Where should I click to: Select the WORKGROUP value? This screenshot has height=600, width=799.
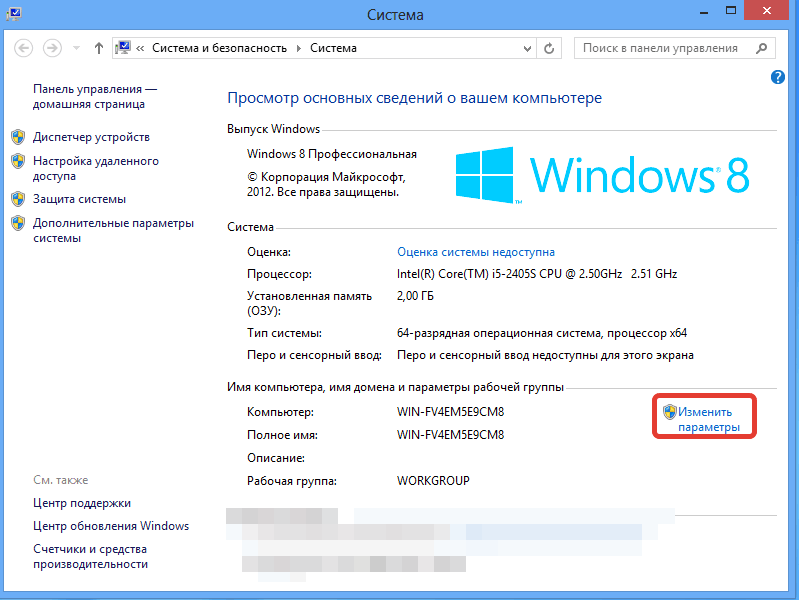[433, 481]
